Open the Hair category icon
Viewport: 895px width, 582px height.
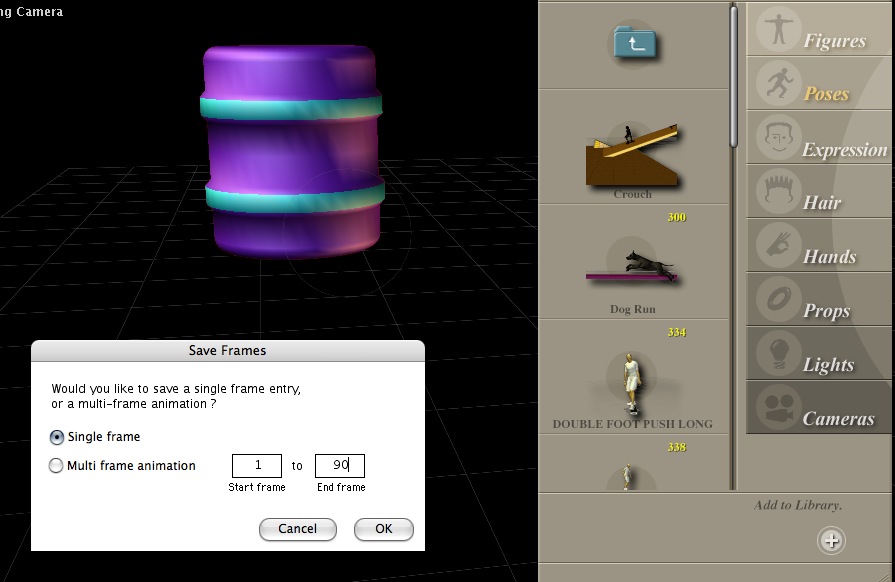[779, 191]
